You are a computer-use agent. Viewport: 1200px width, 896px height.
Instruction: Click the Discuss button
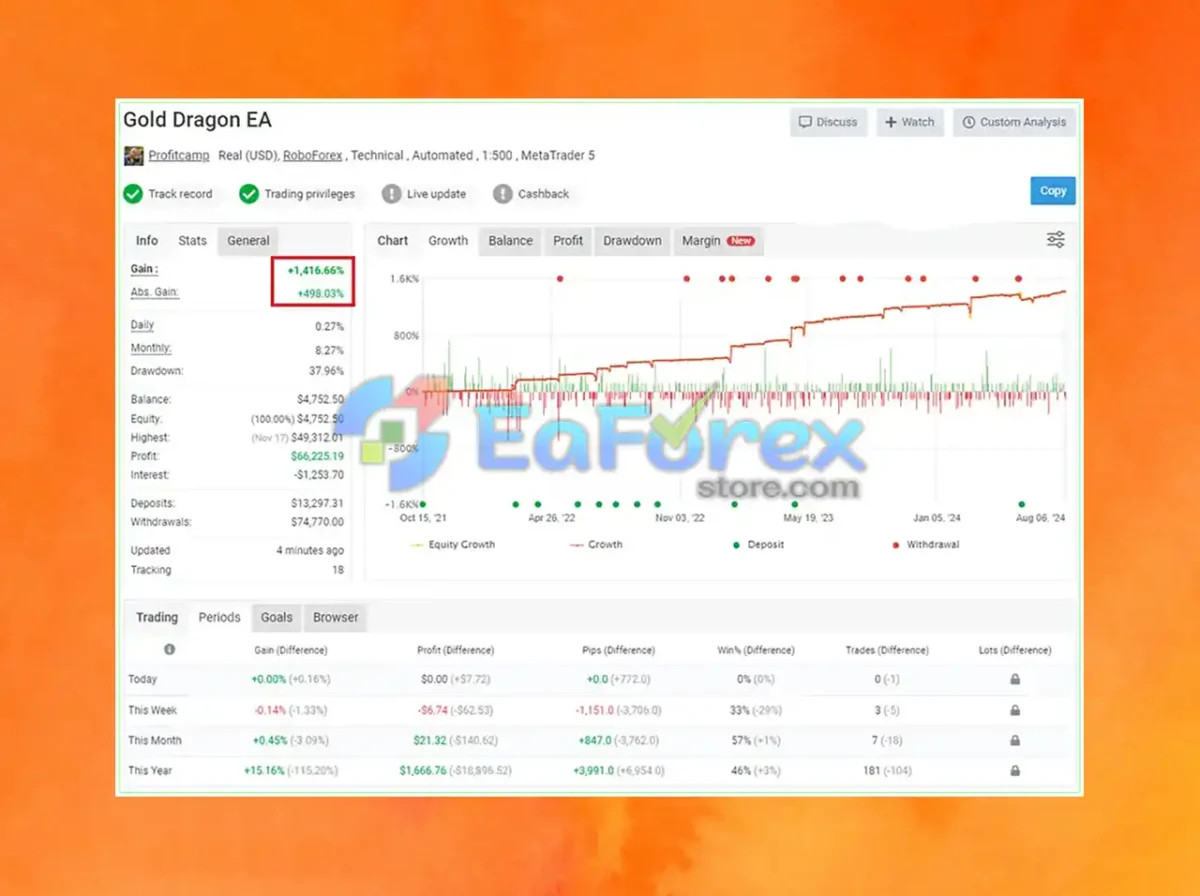(x=829, y=122)
